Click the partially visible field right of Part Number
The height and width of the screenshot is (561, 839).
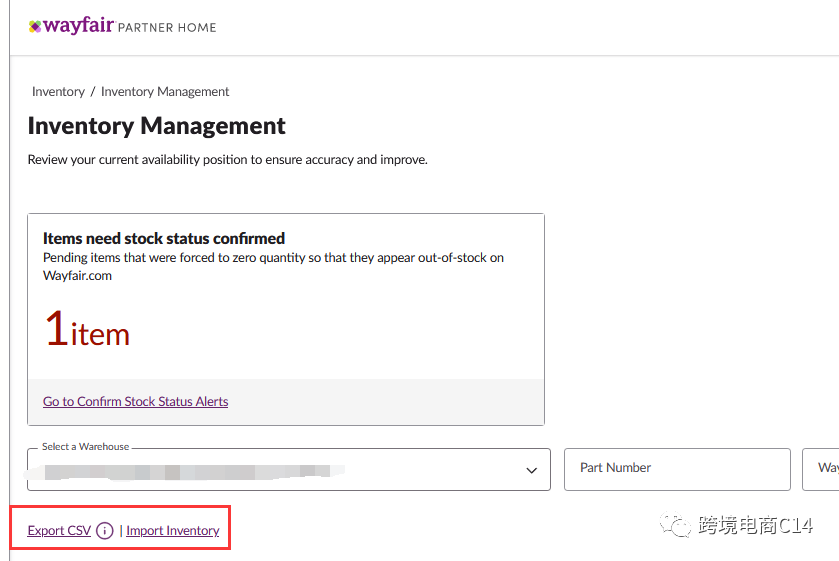[x=821, y=469]
